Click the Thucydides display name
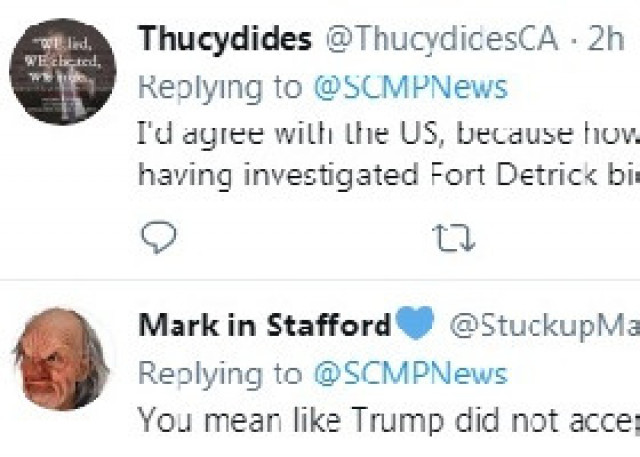The image size is (640, 457). pos(225,38)
